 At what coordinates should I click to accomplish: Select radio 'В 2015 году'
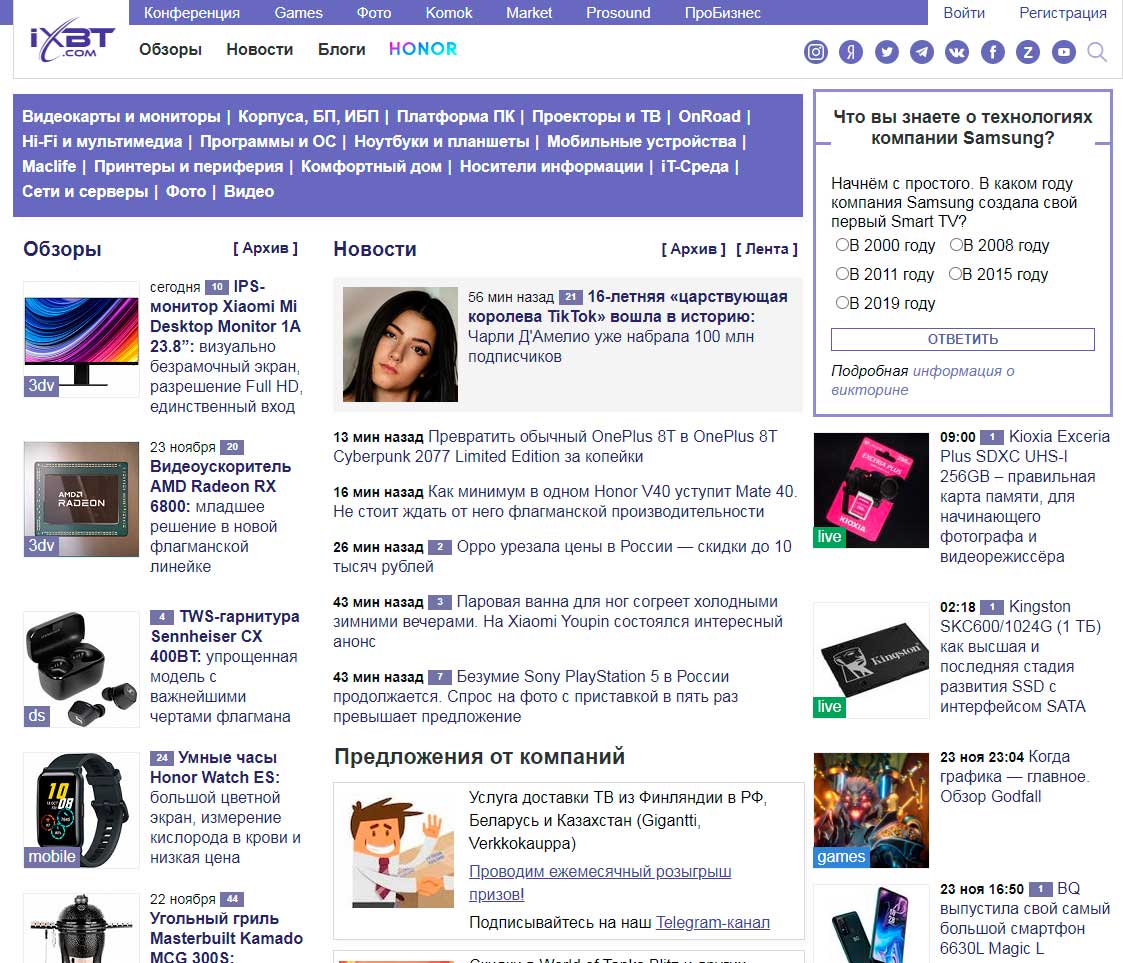click(955, 274)
